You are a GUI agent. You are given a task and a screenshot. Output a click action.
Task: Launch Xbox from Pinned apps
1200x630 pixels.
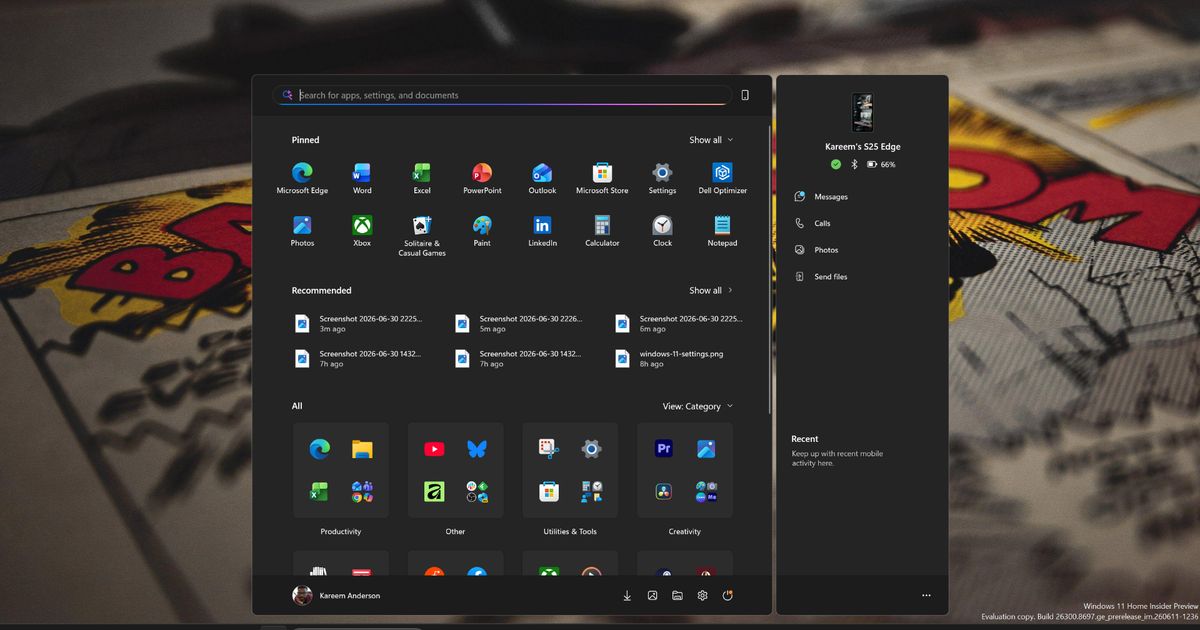(362, 231)
